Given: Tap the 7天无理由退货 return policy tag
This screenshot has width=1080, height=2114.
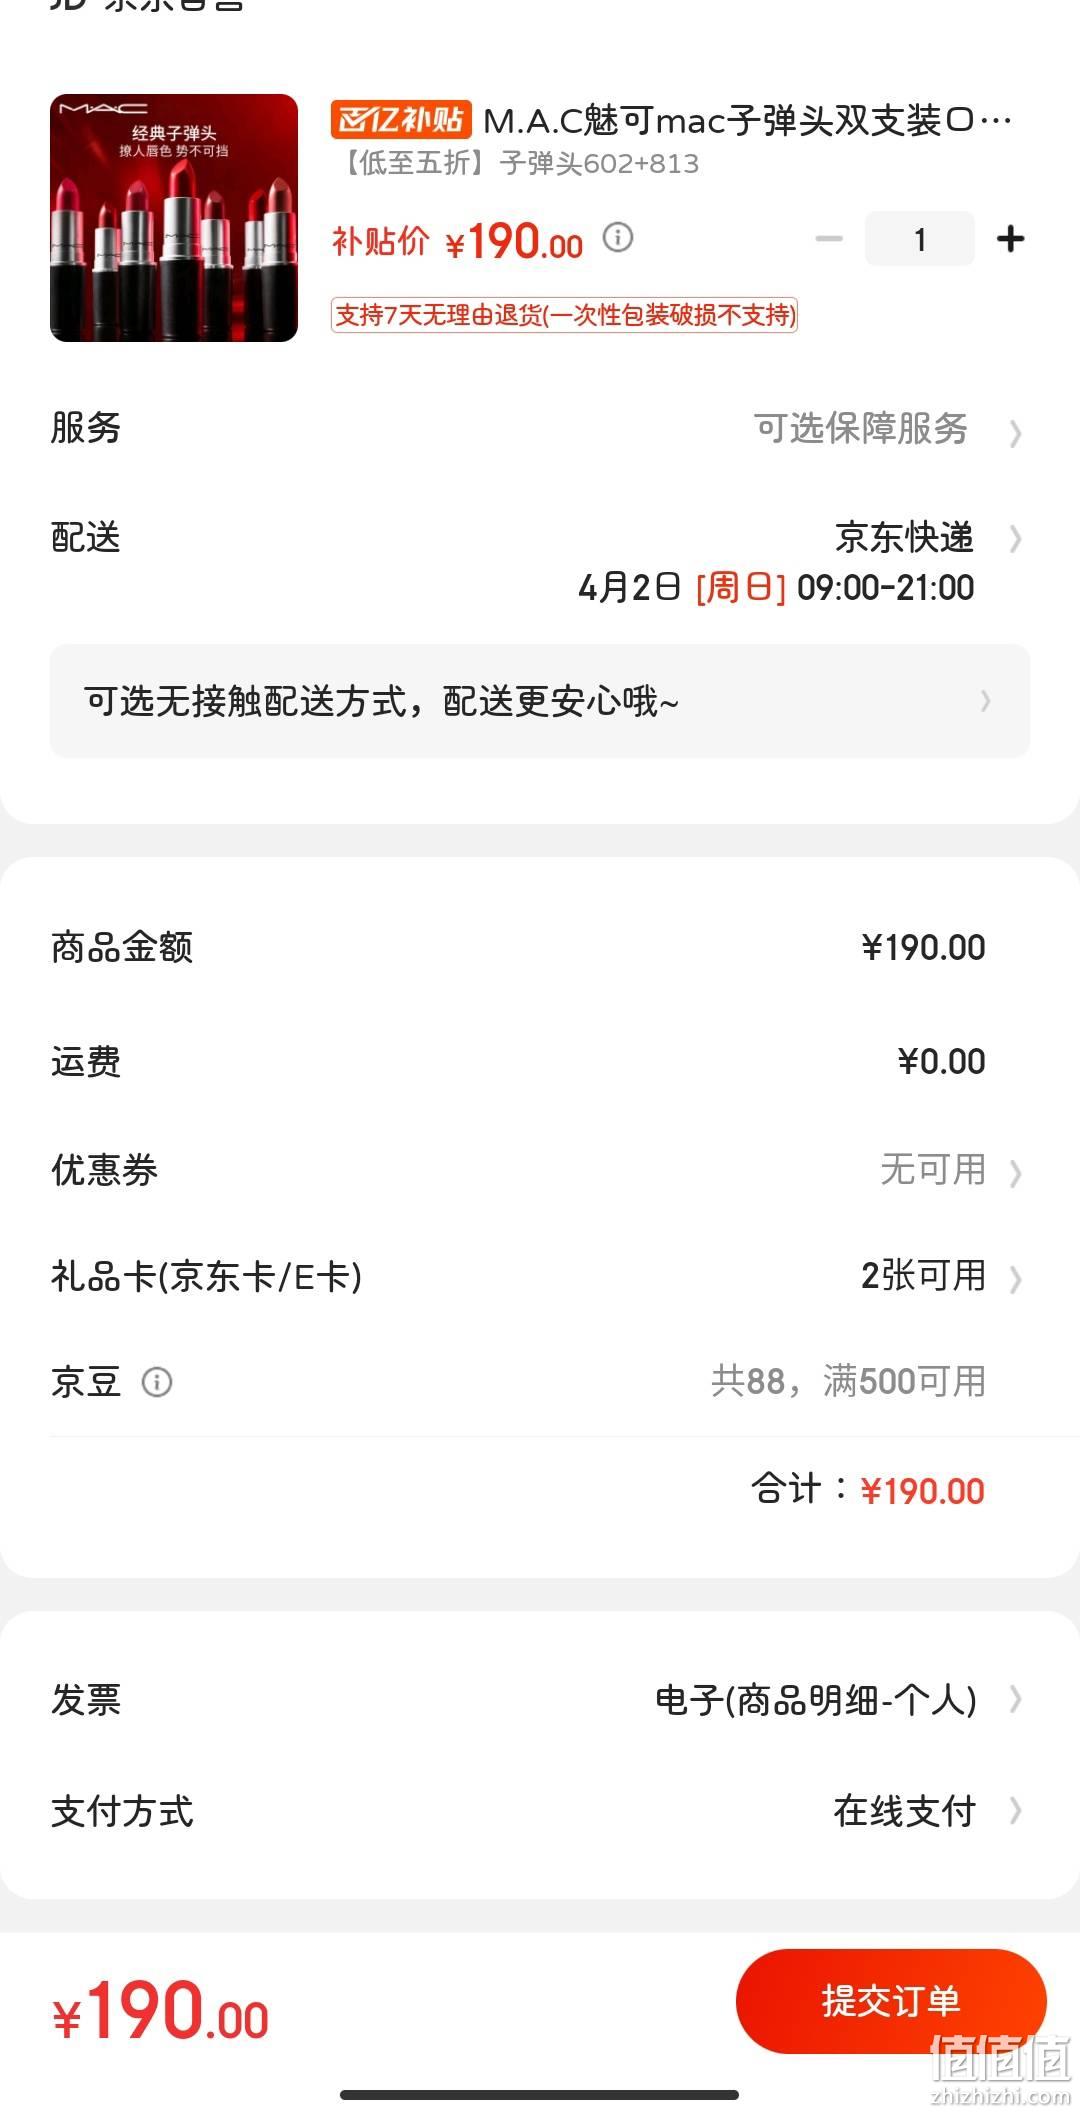Looking at the screenshot, I should click(564, 315).
